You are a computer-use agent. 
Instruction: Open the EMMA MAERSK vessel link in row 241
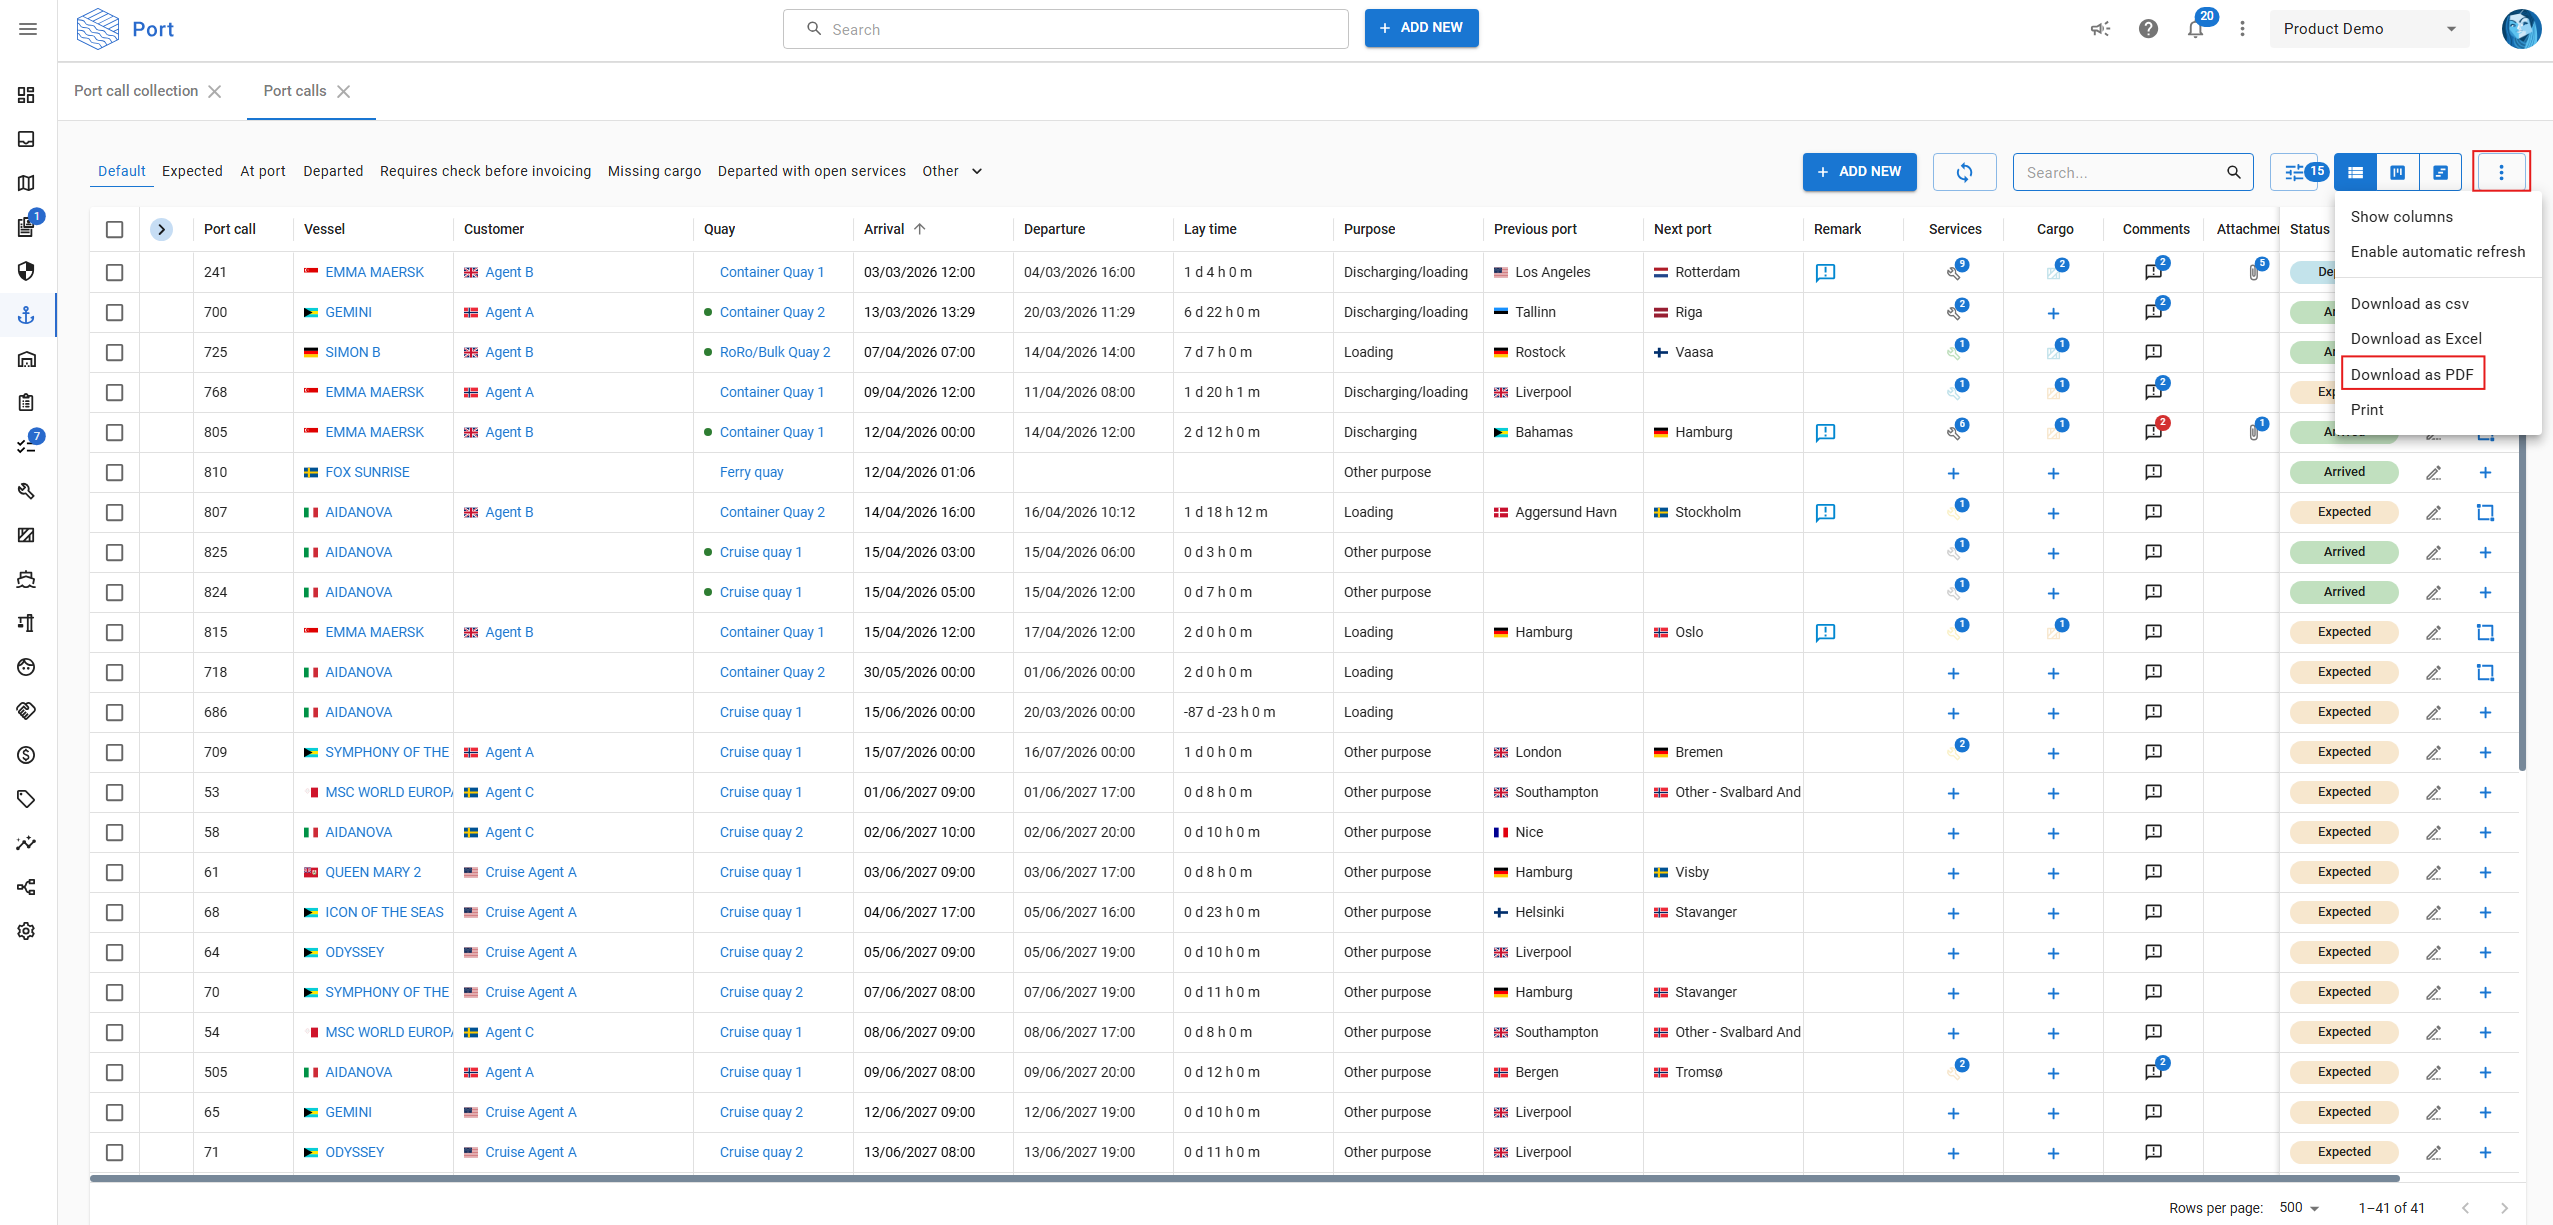374,272
